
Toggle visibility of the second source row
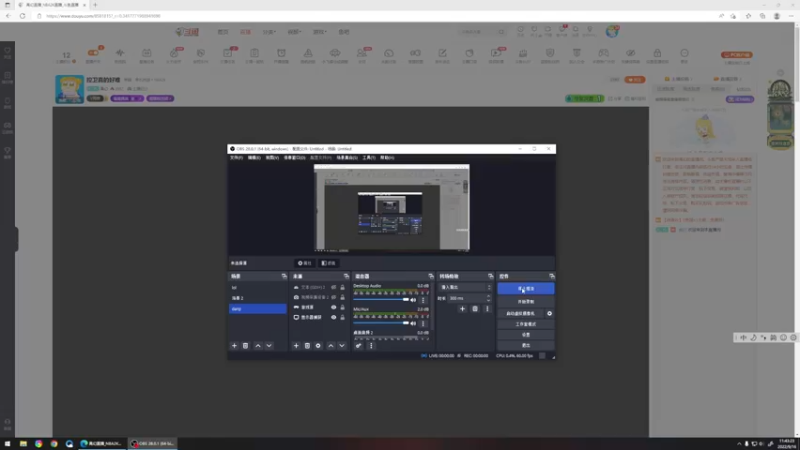(x=334, y=297)
